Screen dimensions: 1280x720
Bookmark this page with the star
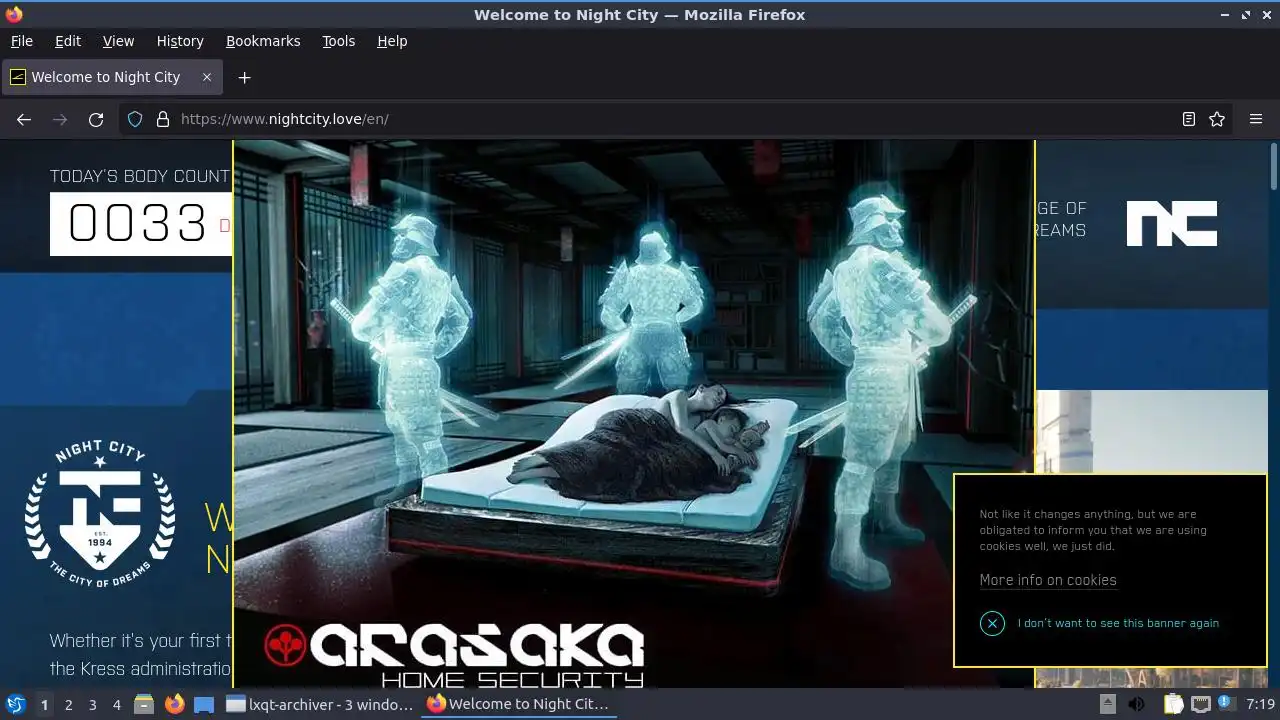(1217, 119)
